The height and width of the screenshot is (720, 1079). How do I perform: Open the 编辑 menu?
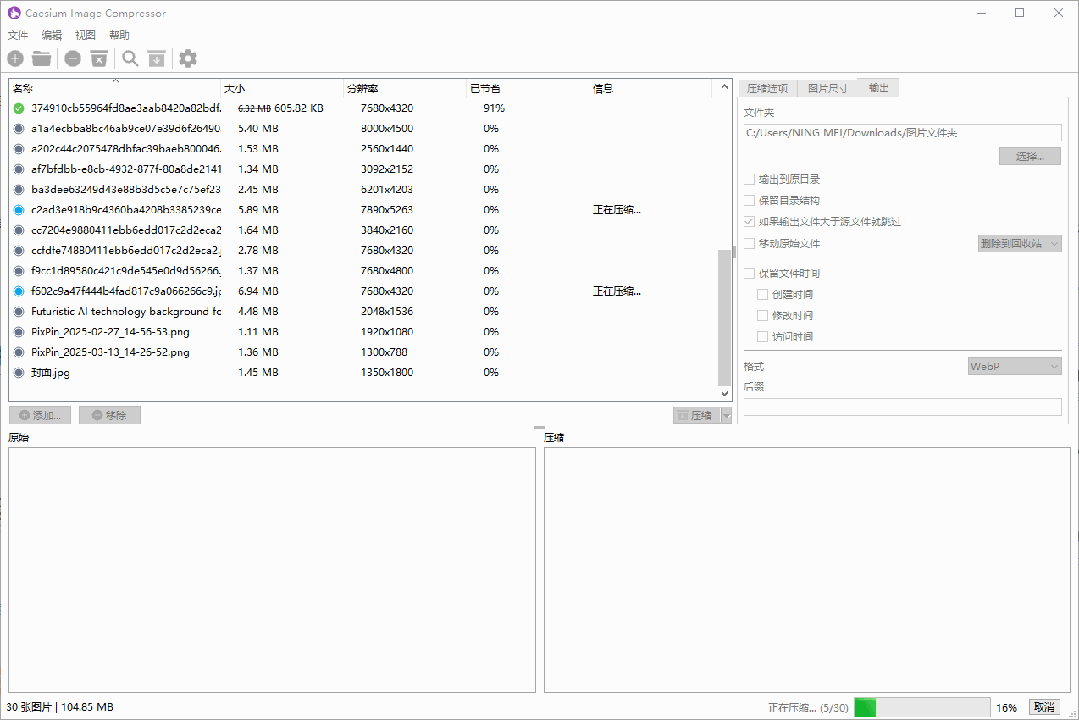[x=52, y=35]
